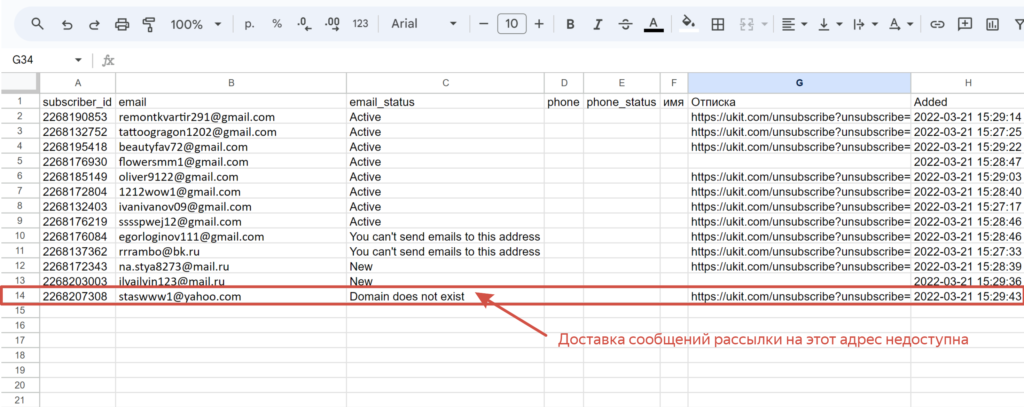Select the column G header
1024x407 pixels.
pos(799,82)
